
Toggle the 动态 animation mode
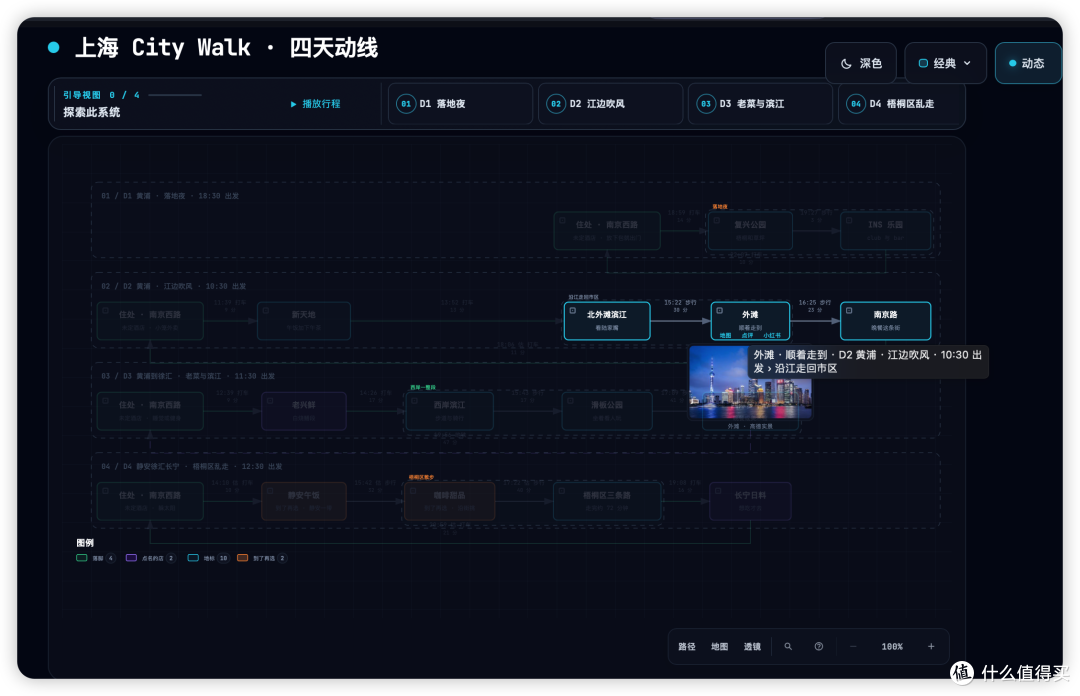[1028, 63]
